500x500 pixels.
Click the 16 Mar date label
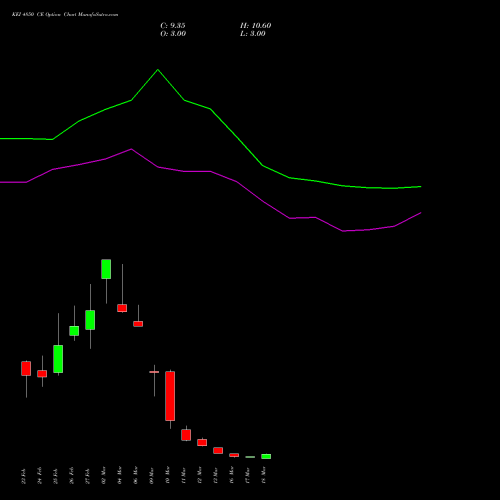click(x=232, y=475)
